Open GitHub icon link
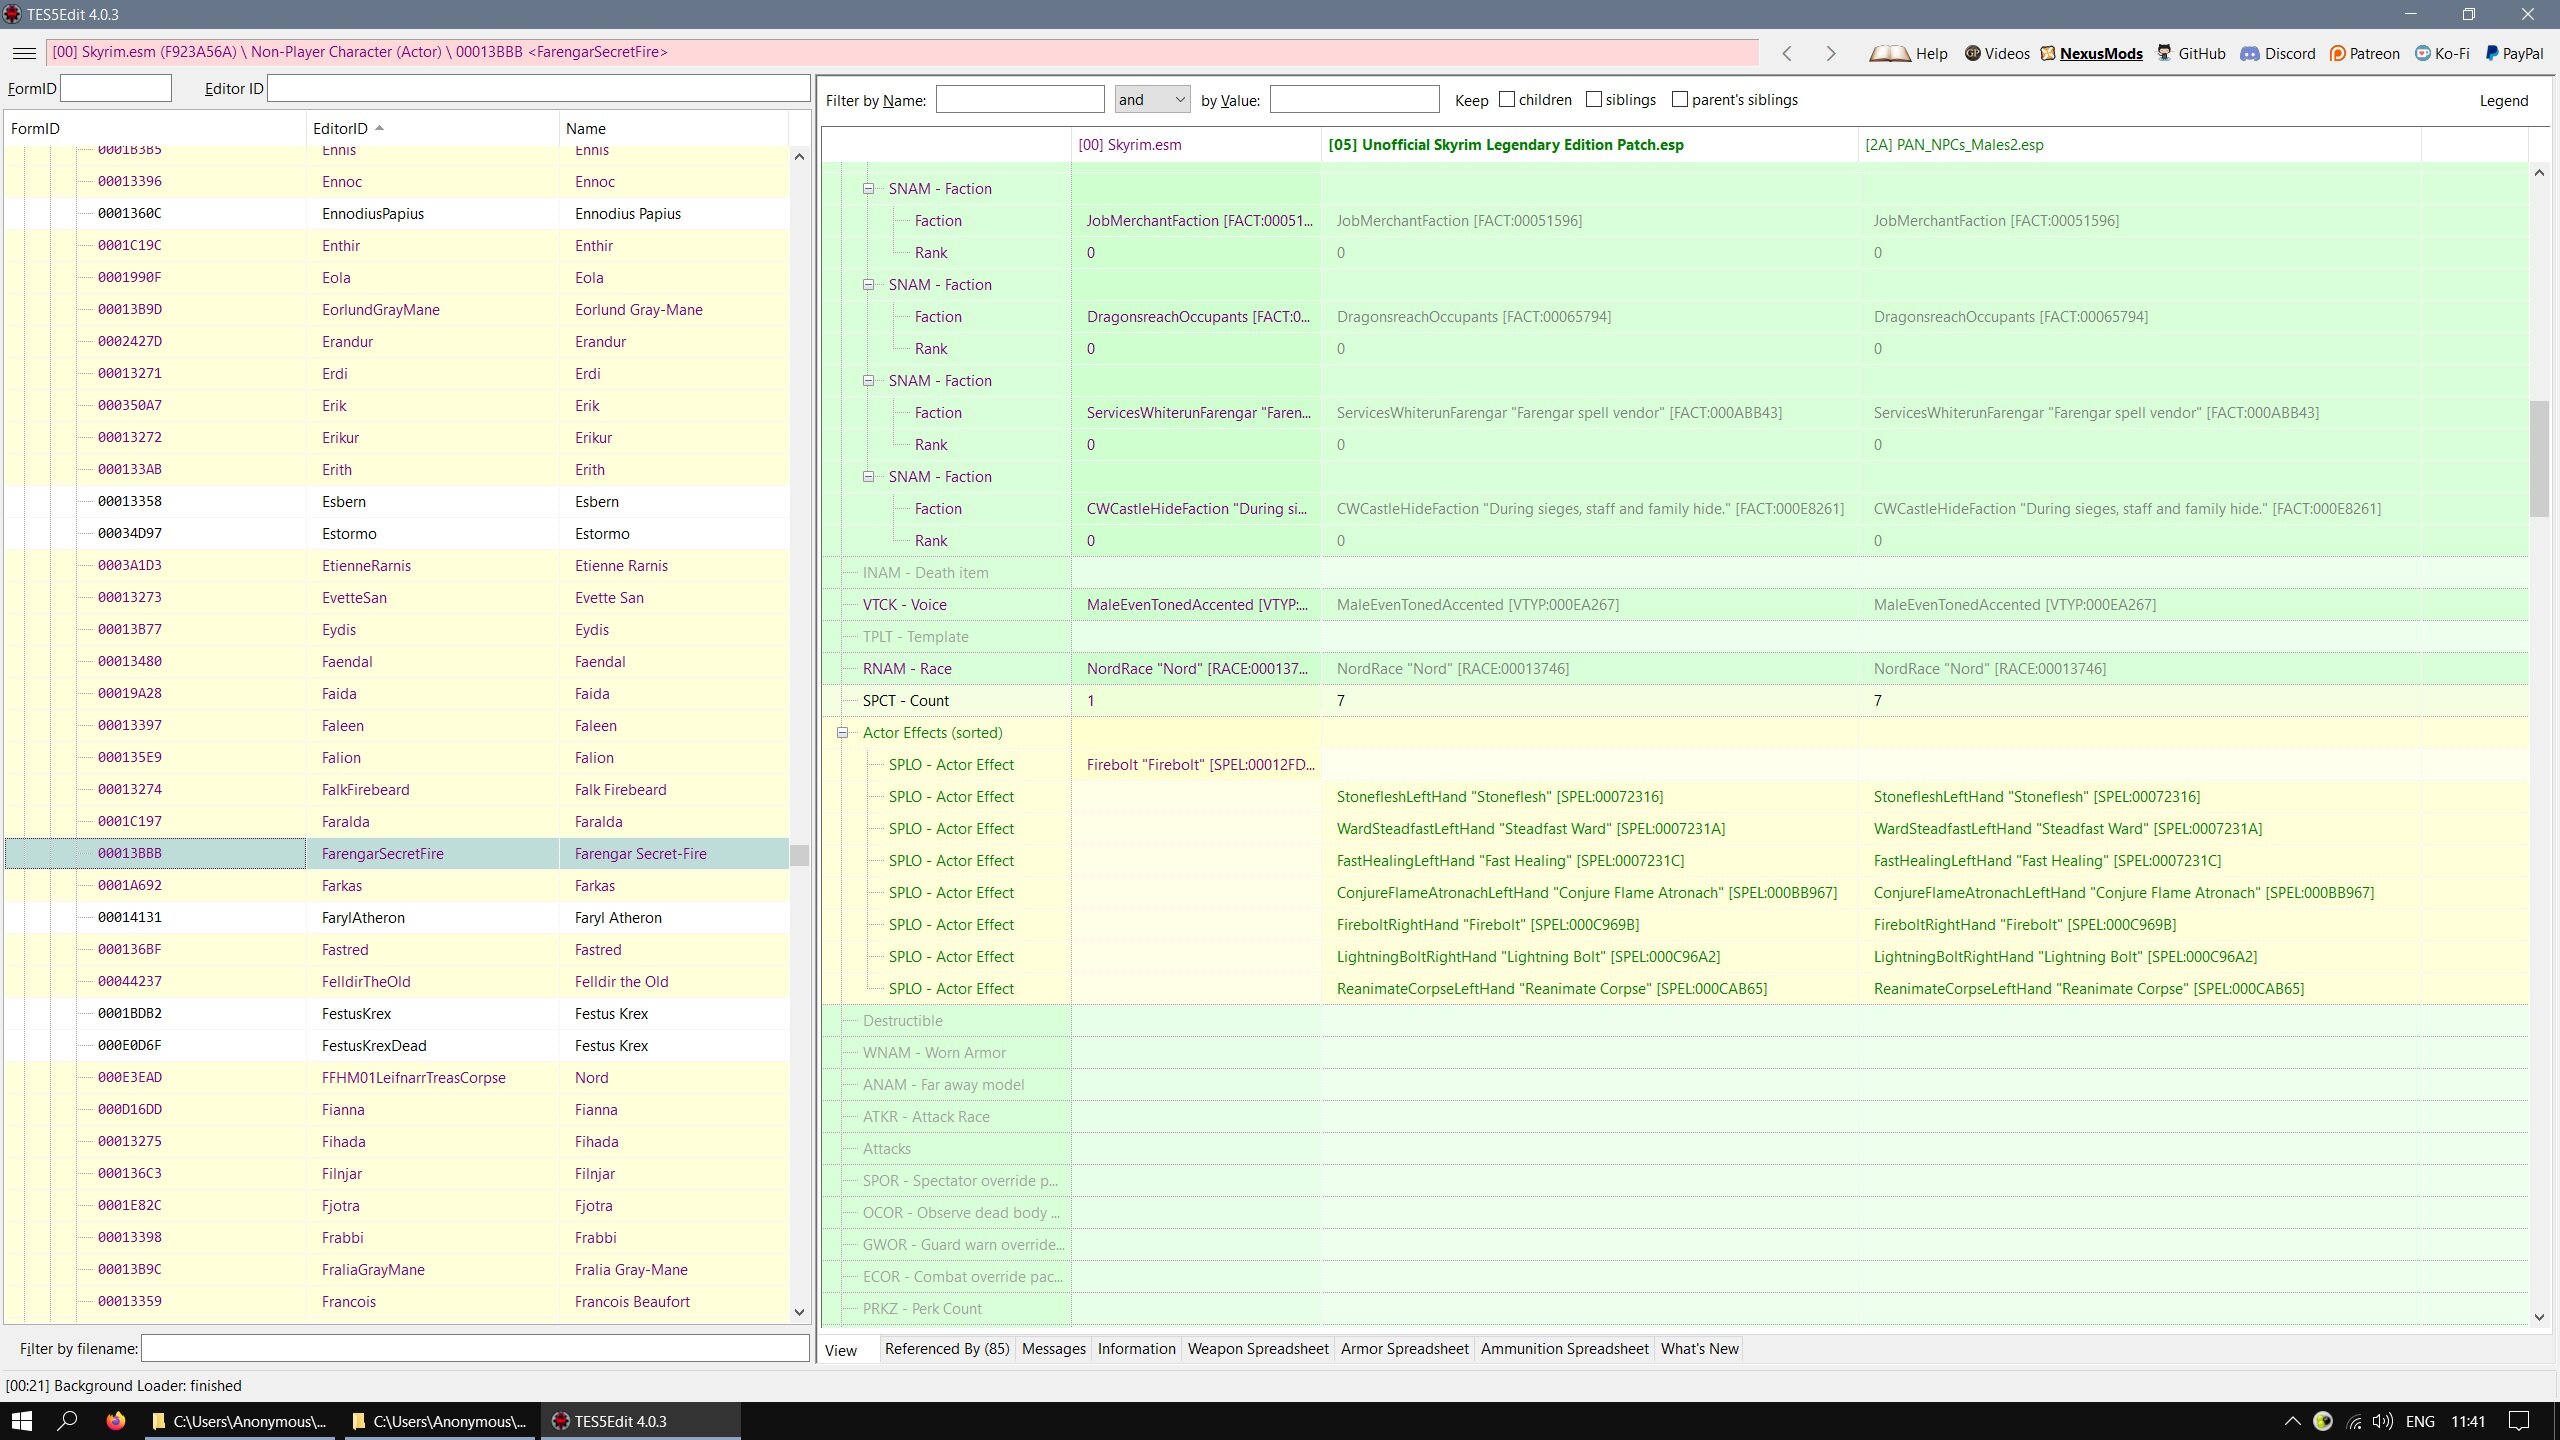2560x1440 pixels. 2165,53
